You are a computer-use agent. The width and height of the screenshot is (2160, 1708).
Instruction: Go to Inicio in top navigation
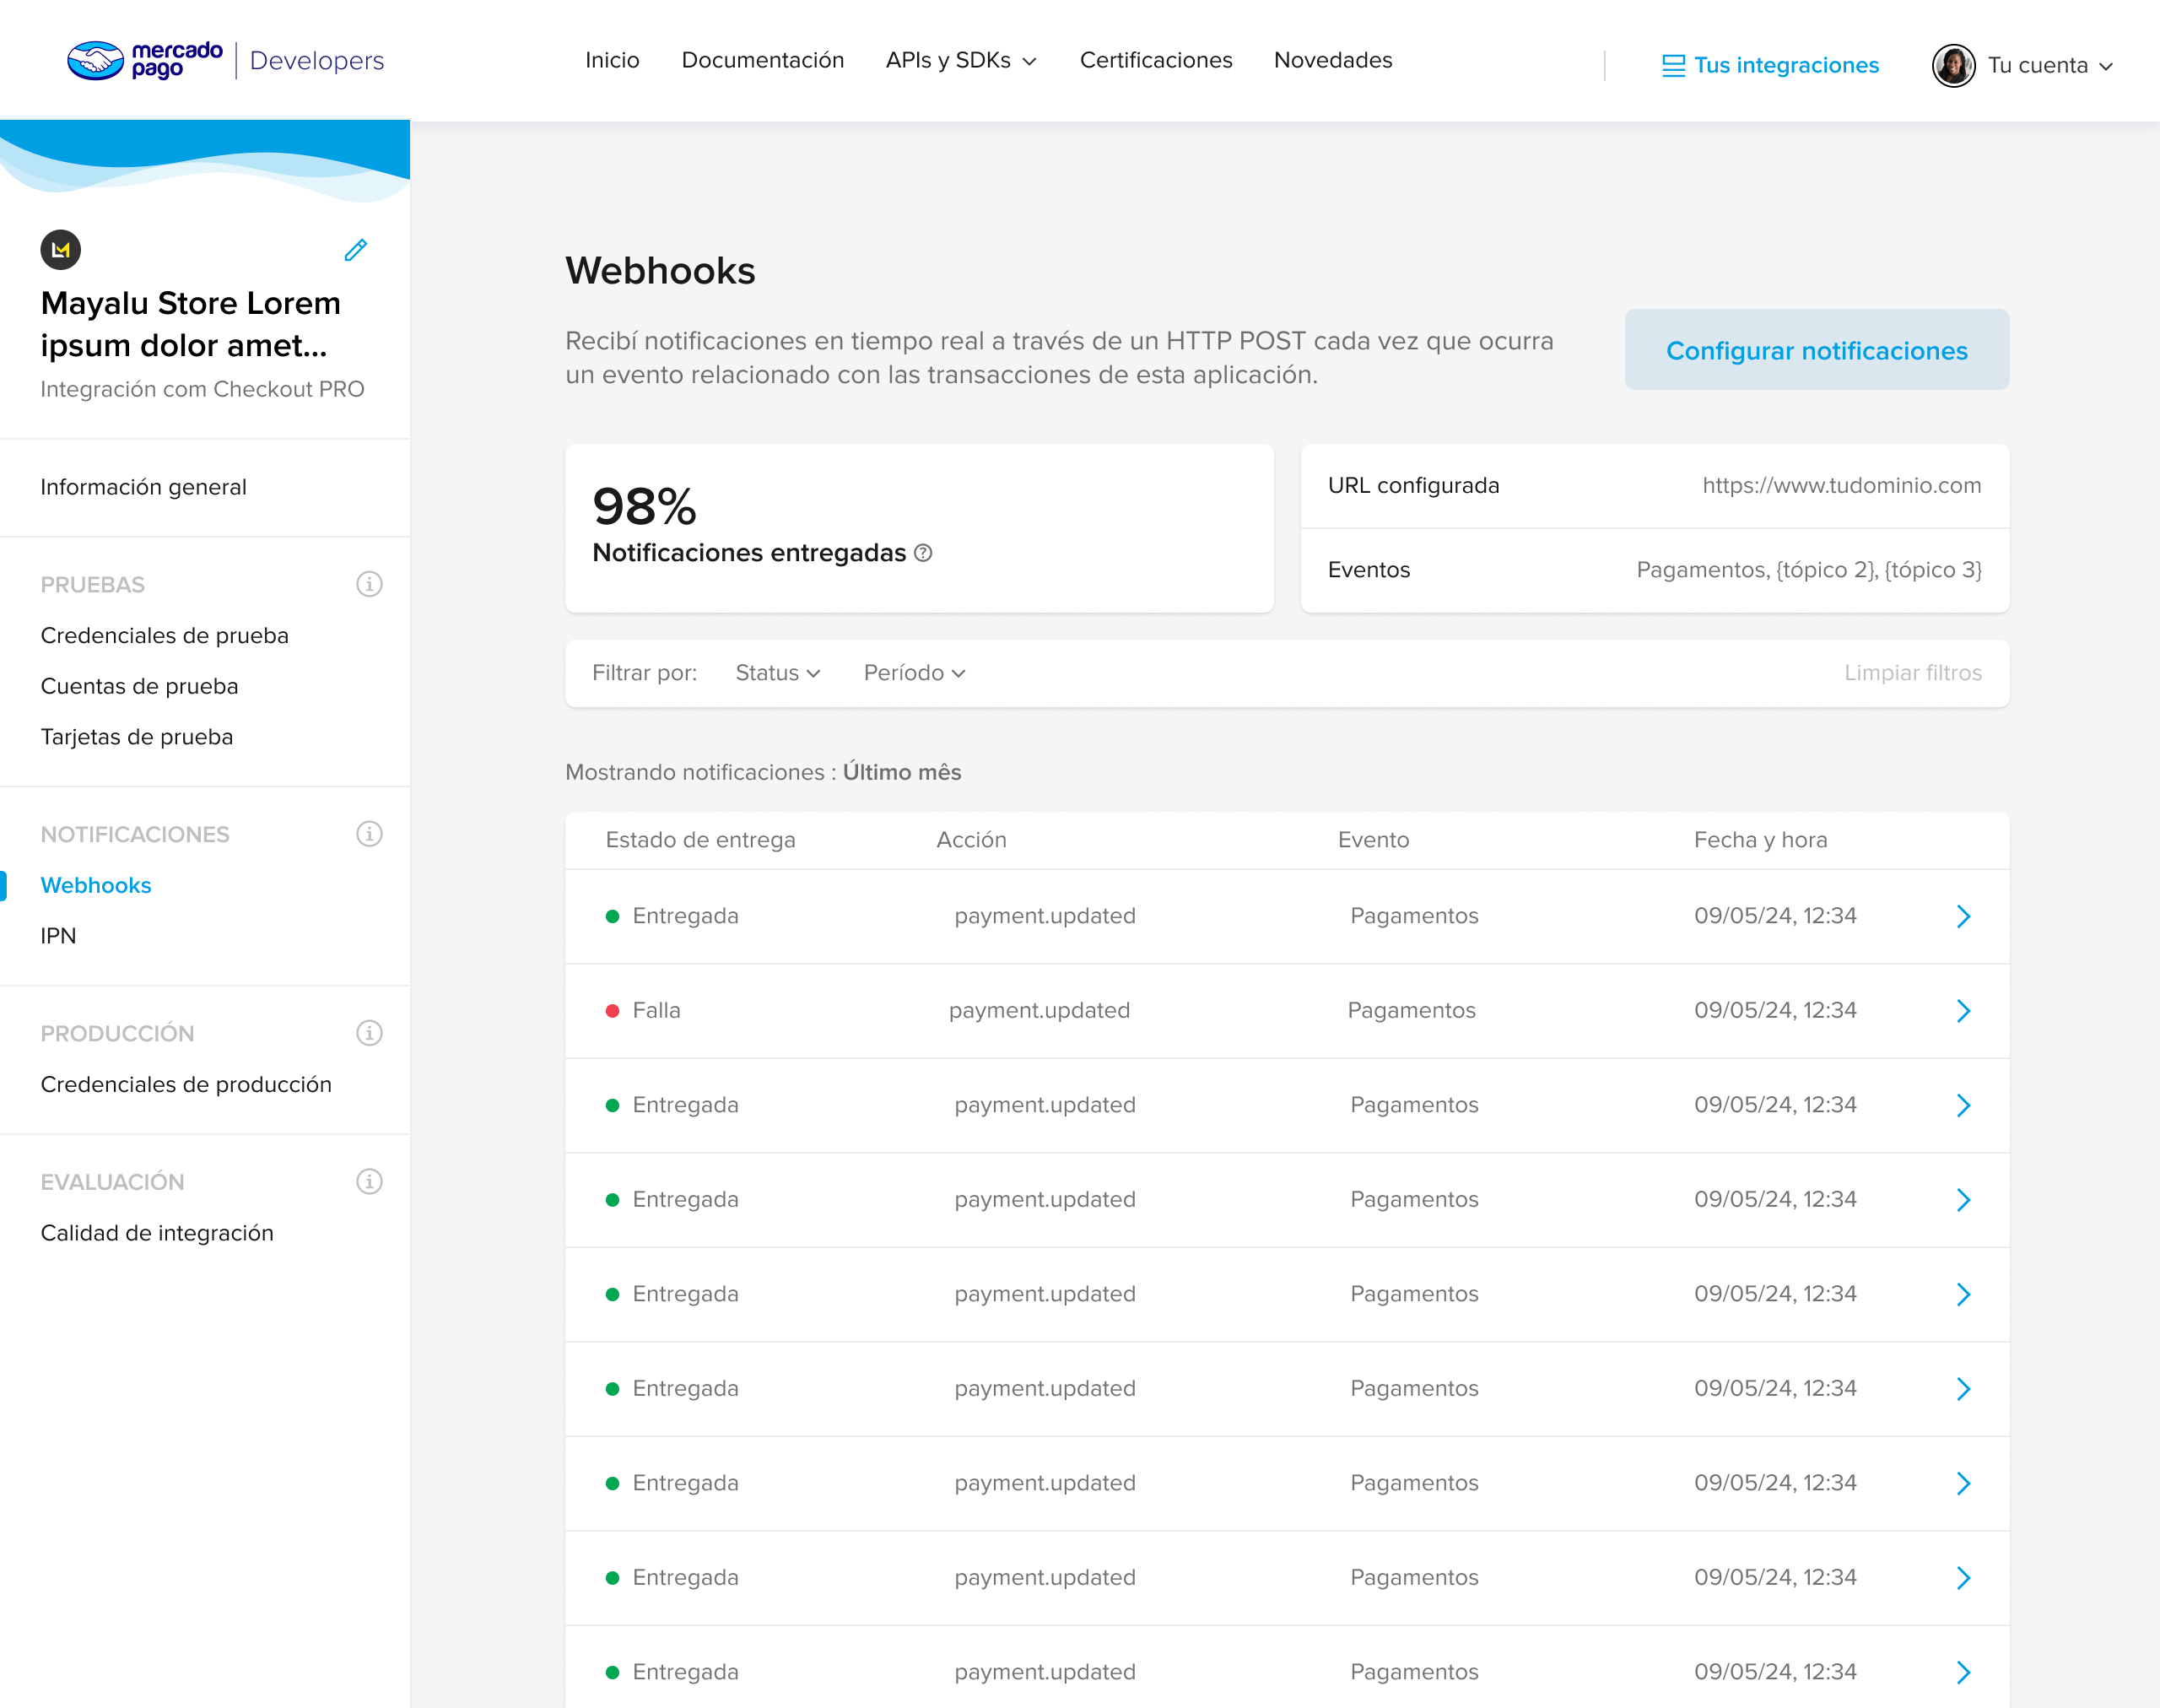[612, 61]
